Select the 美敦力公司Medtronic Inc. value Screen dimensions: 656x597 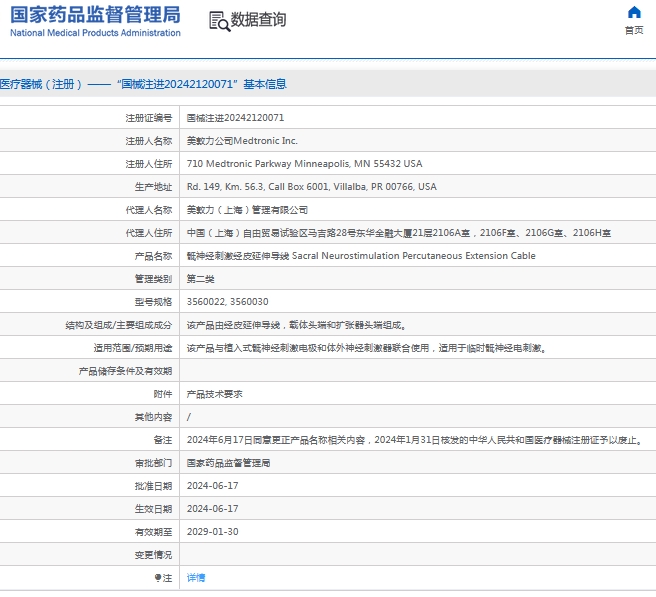pos(242,141)
